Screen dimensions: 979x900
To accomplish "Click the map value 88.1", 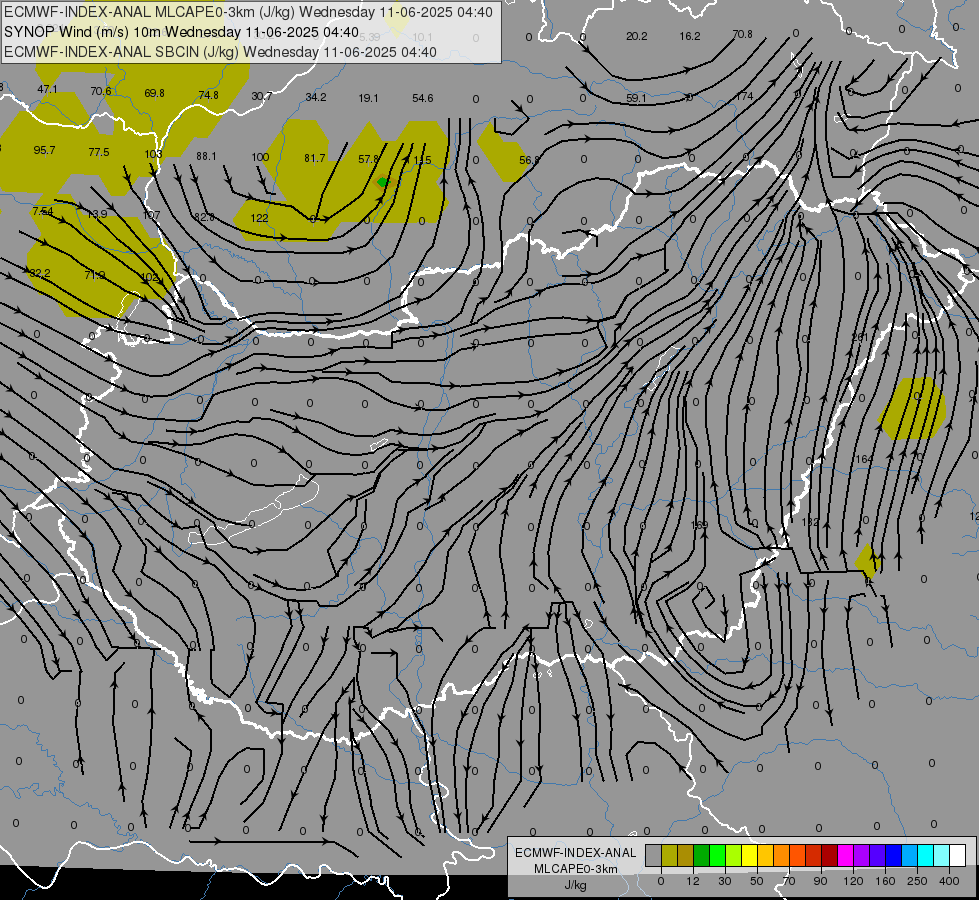I will point(206,156).
